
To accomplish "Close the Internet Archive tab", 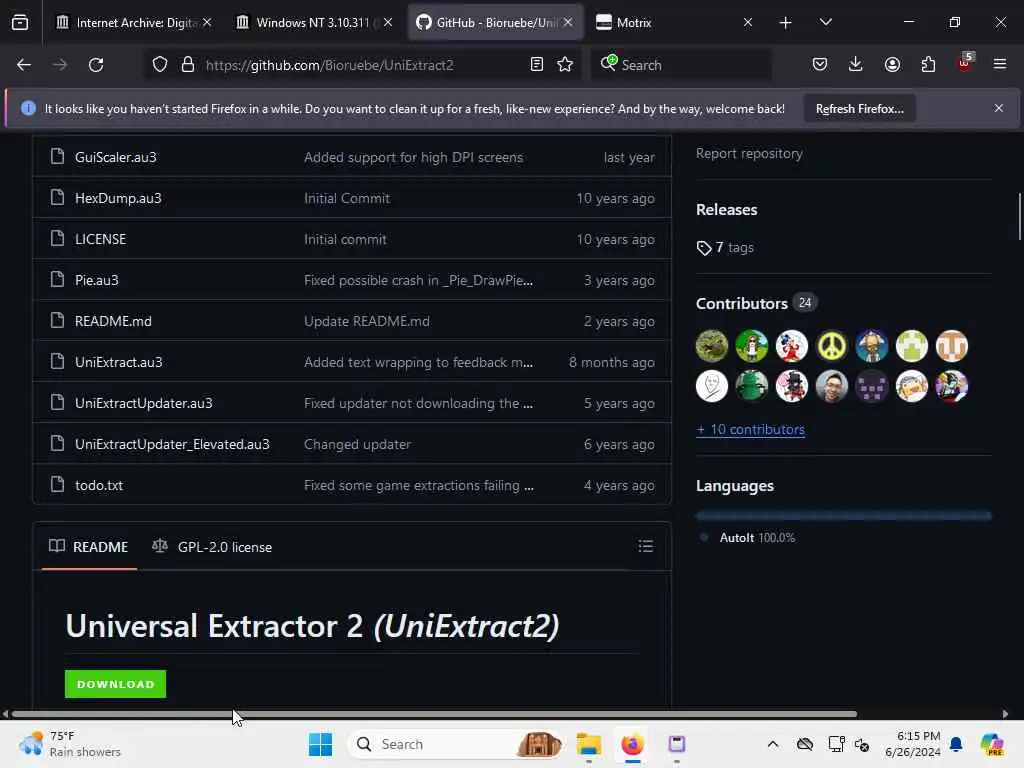I will pyautogui.click(x=207, y=22).
